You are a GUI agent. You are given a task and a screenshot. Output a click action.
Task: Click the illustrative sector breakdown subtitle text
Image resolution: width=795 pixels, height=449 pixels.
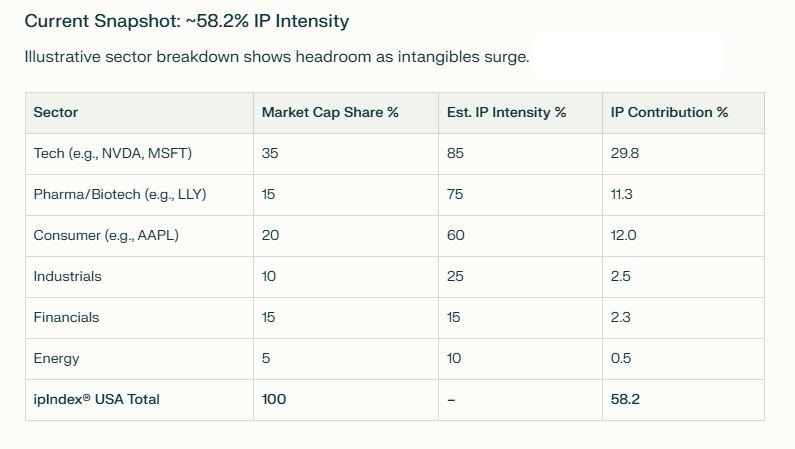276,57
